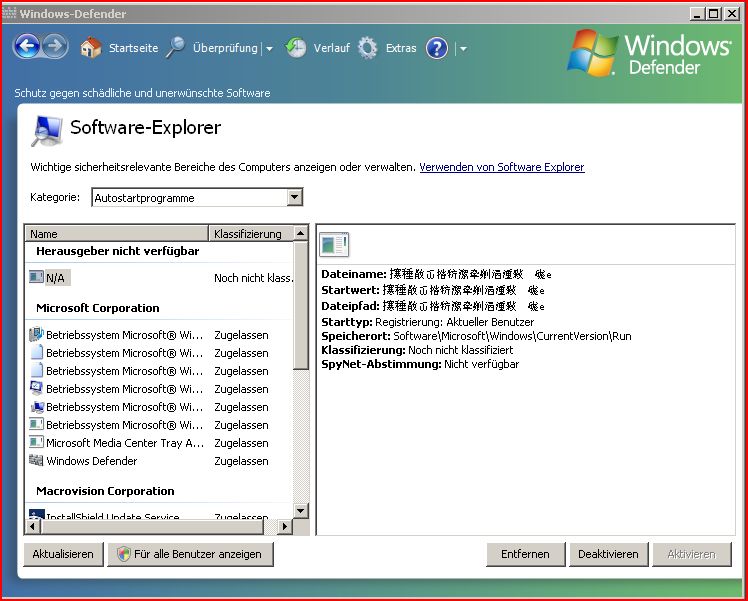Screen dimensions: 748x601
Task: Select Microsoft Media Center Tray A... row
Action: pyautogui.click(x=161, y=443)
